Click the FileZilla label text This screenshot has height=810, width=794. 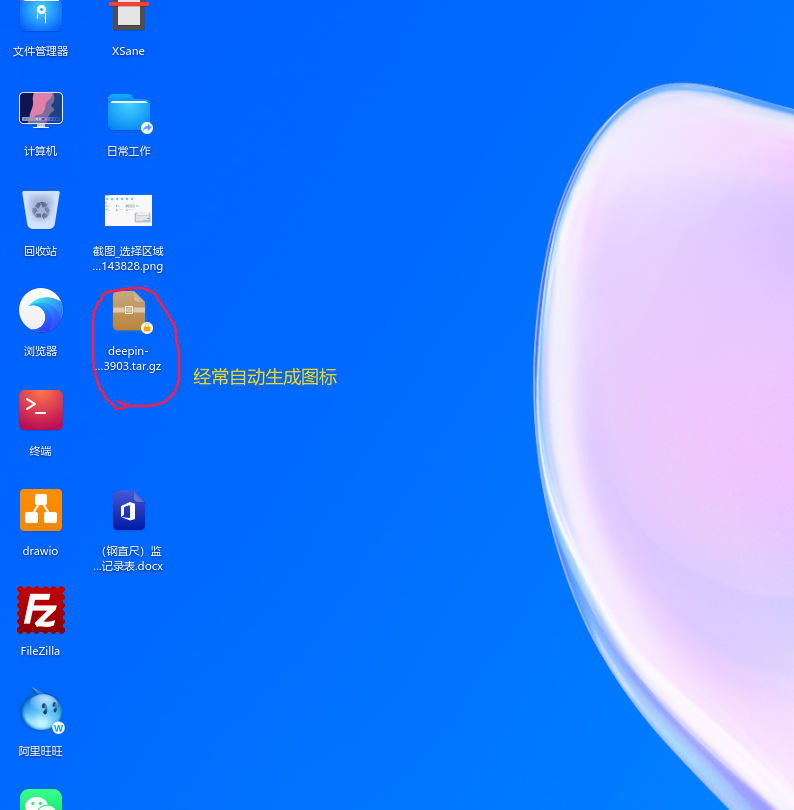(x=40, y=651)
